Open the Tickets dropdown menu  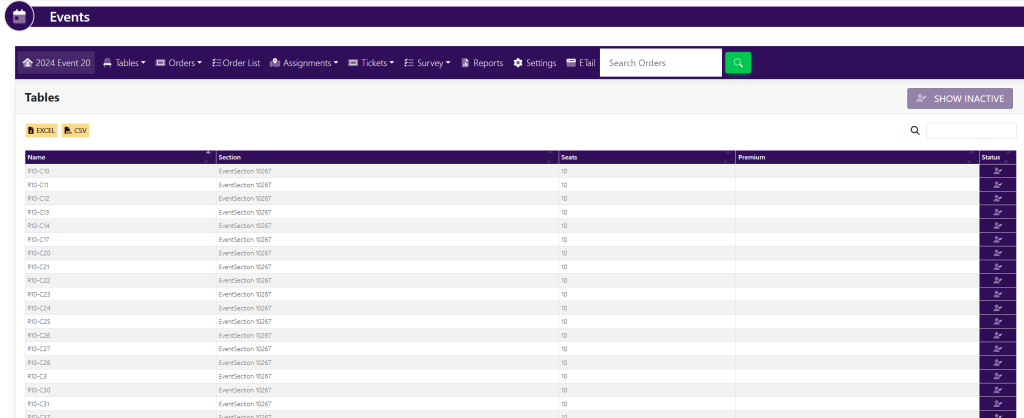pos(371,63)
